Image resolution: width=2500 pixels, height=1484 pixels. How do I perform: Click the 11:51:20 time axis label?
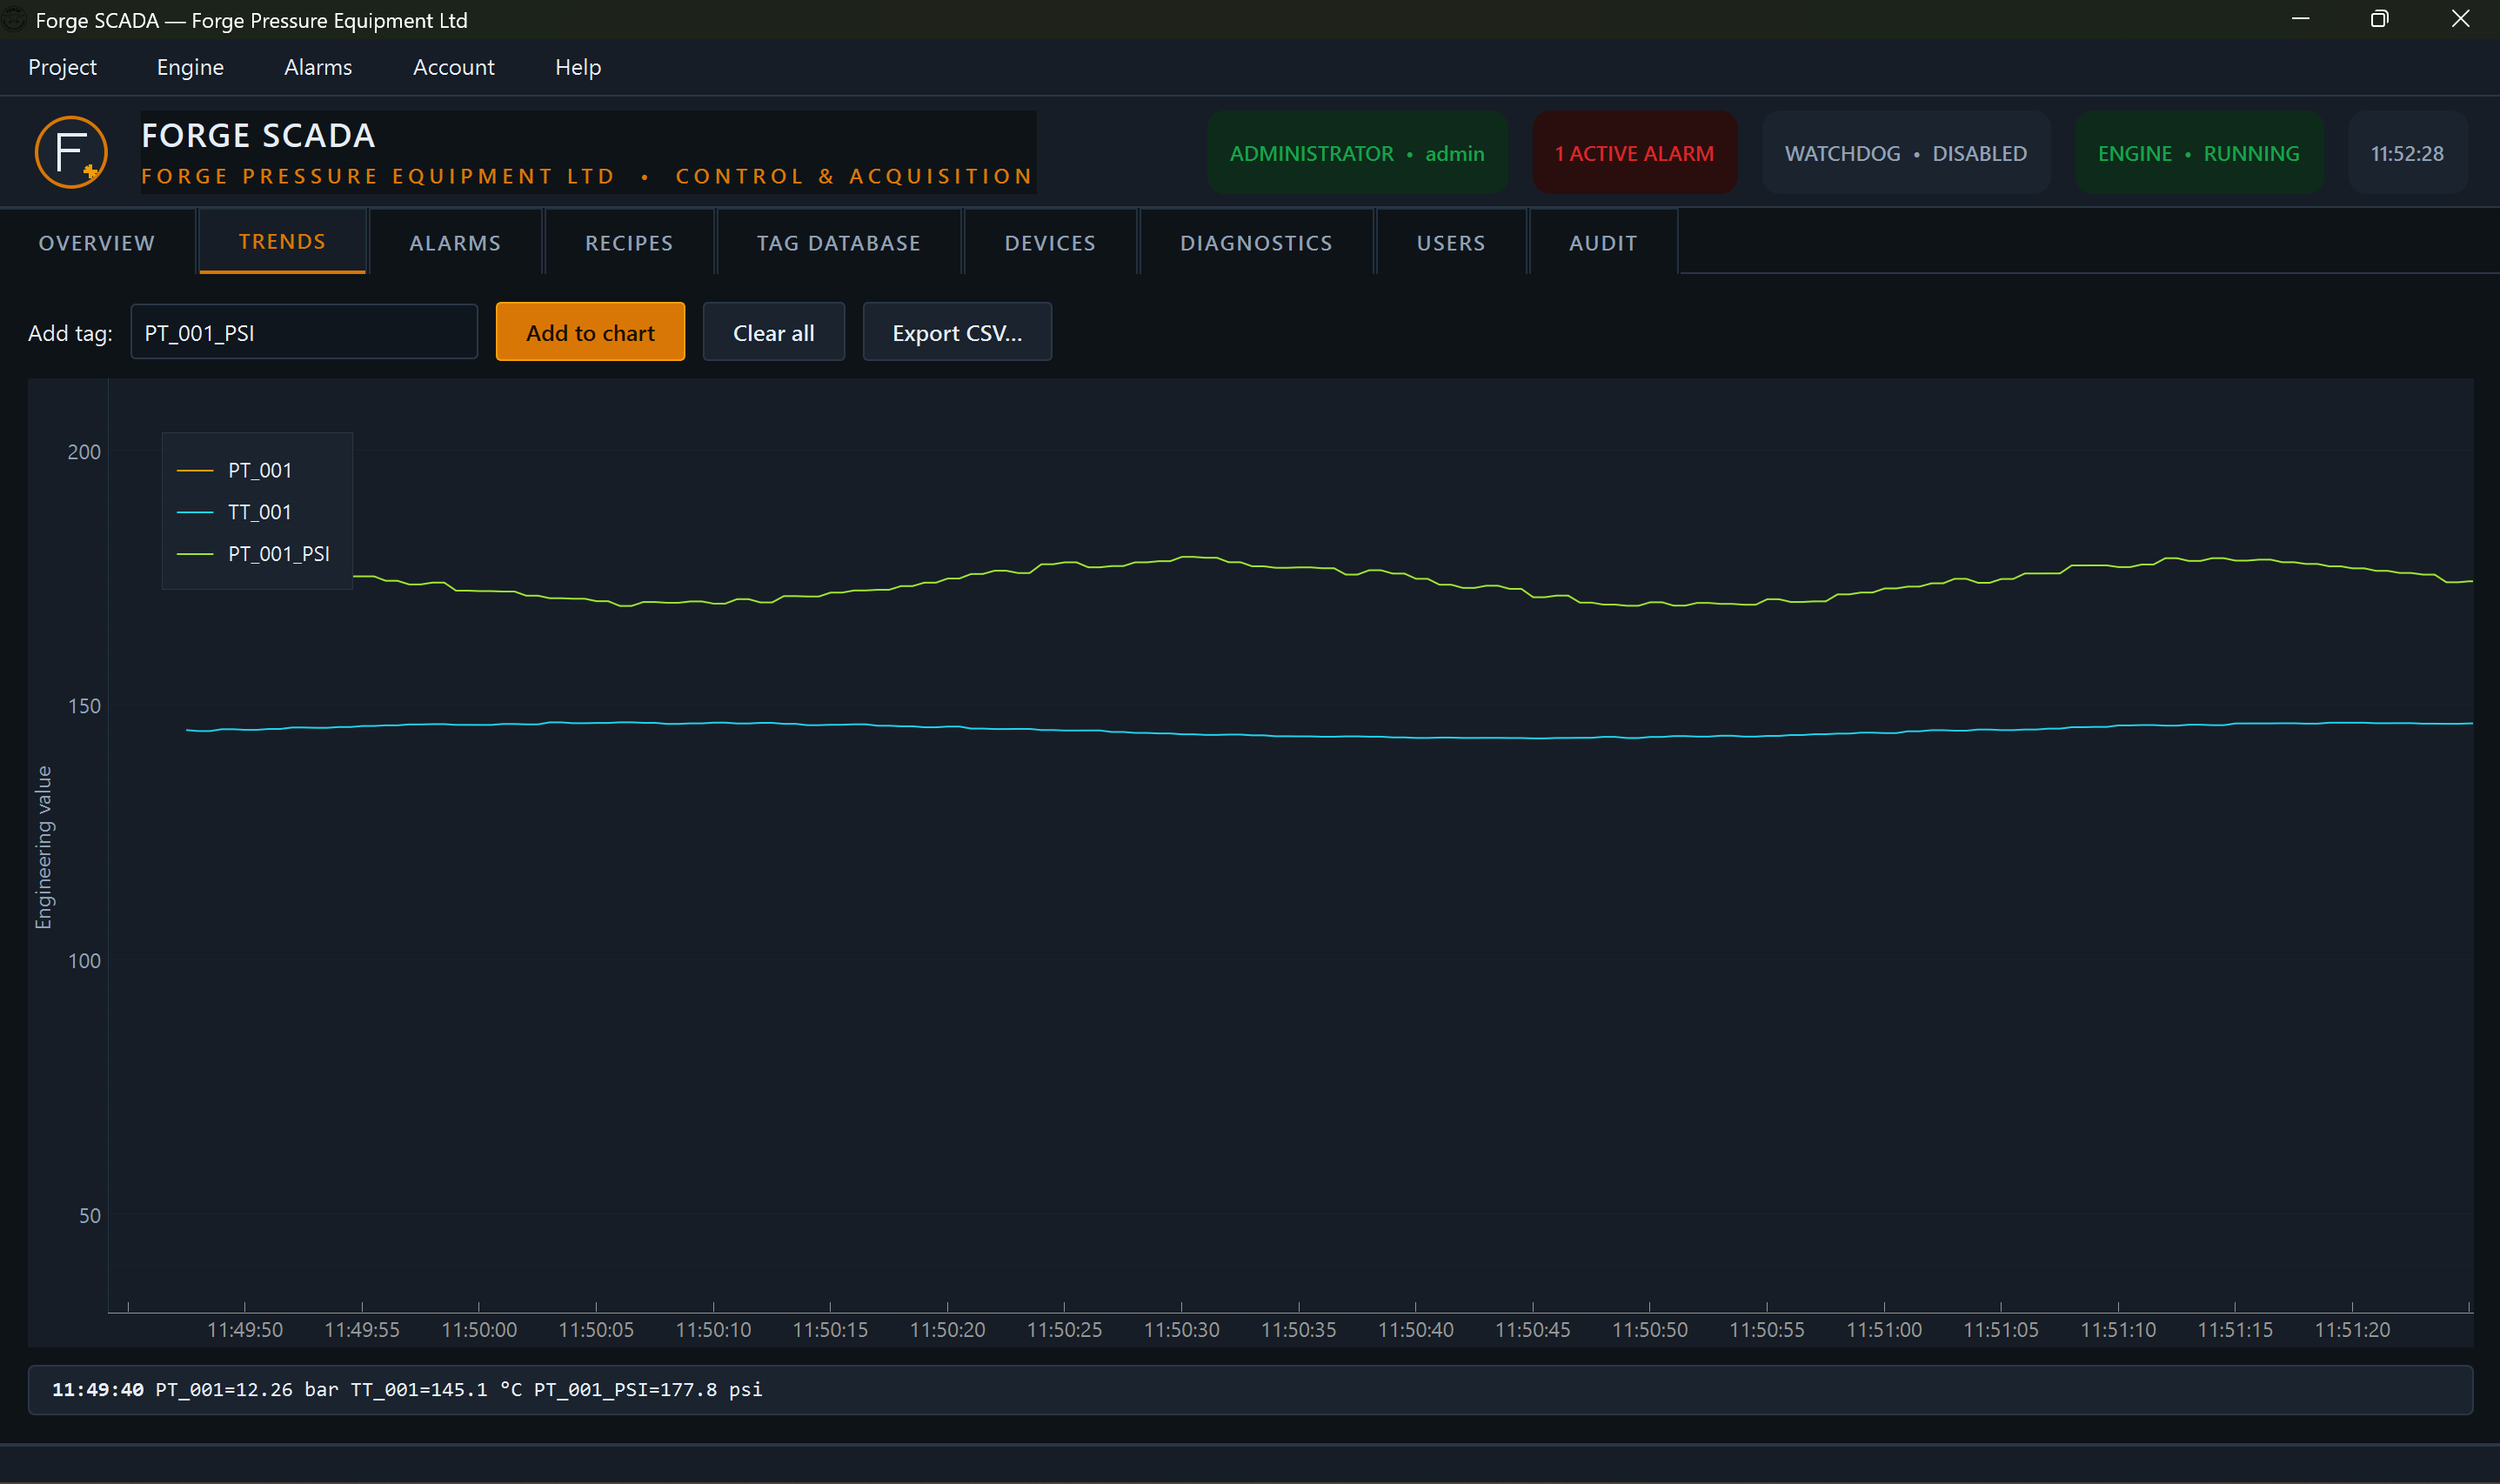click(2352, 1330)
